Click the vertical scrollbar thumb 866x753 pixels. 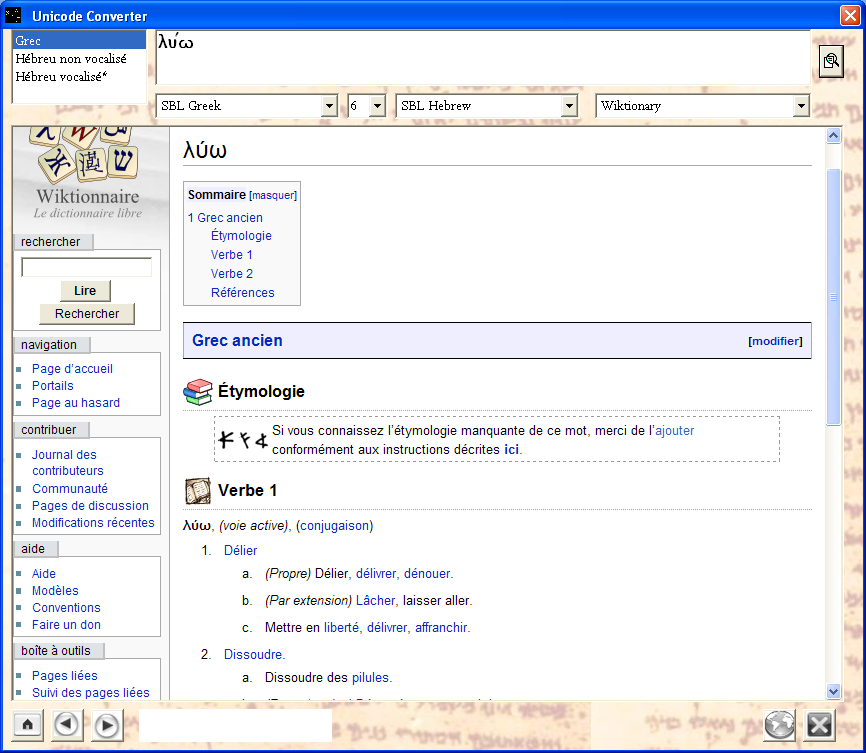click(x=833, y=297)
